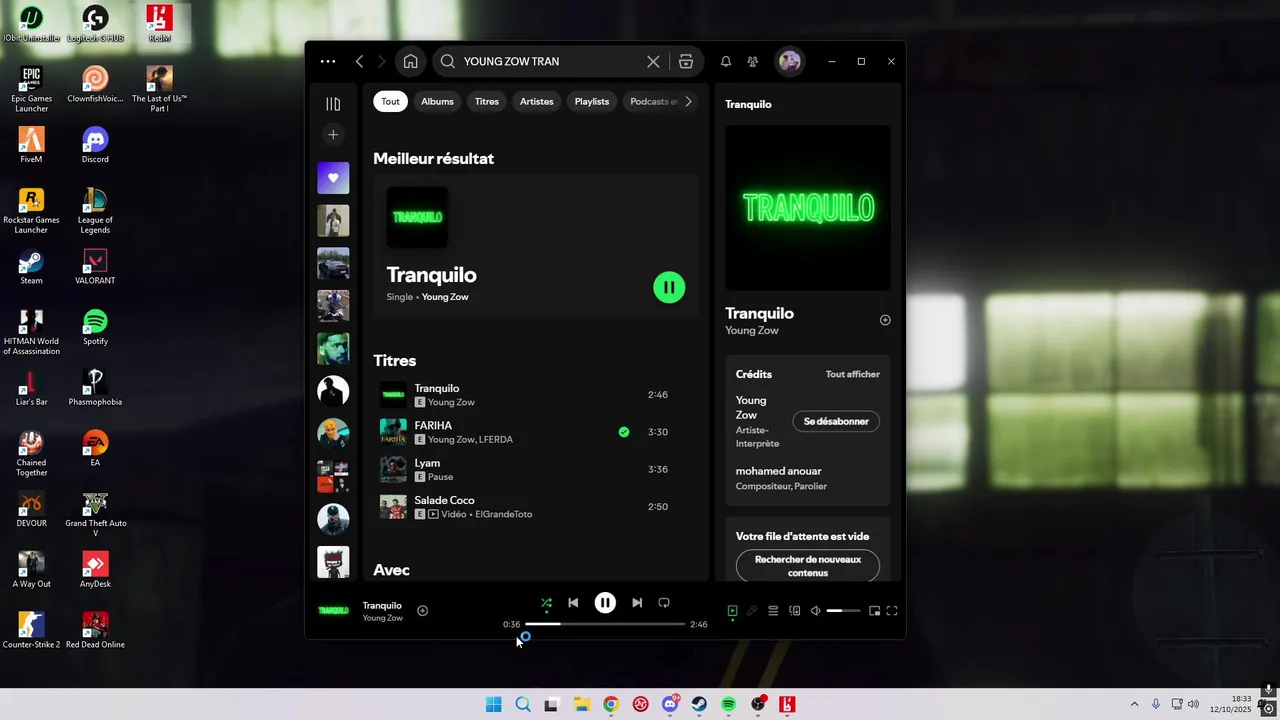
Task: Open the Spotify Home page
Action: [x=410, y=61]
